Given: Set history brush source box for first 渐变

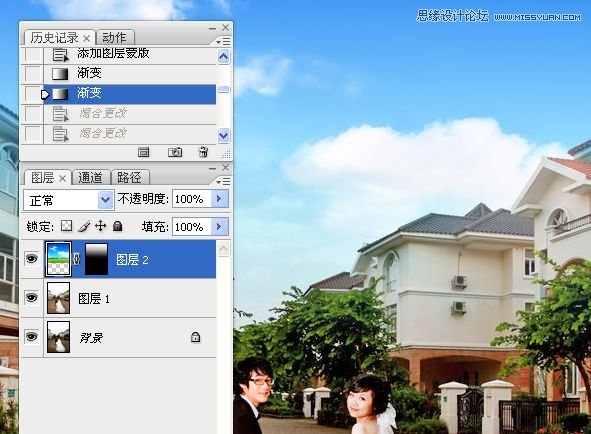Looking at the screenshot, I should pos(33,74).
